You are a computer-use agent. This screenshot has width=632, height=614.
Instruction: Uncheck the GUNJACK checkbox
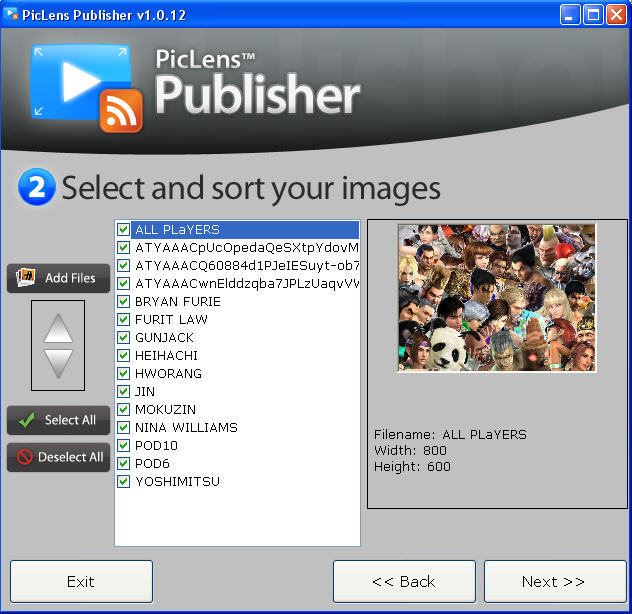coord(123,337)
